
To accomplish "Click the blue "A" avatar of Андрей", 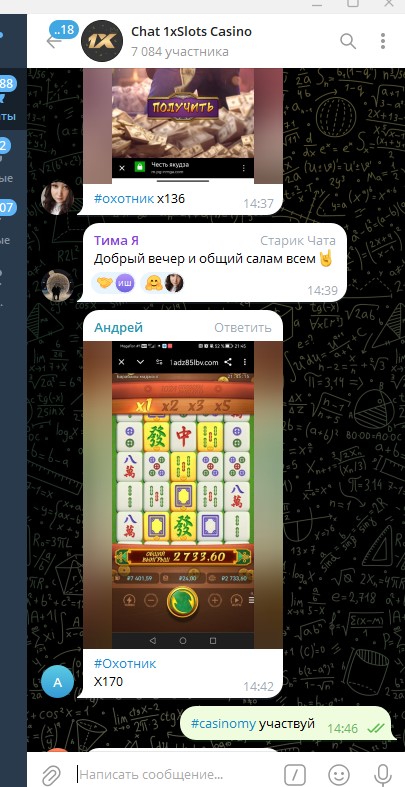I will tap(57, 682).
